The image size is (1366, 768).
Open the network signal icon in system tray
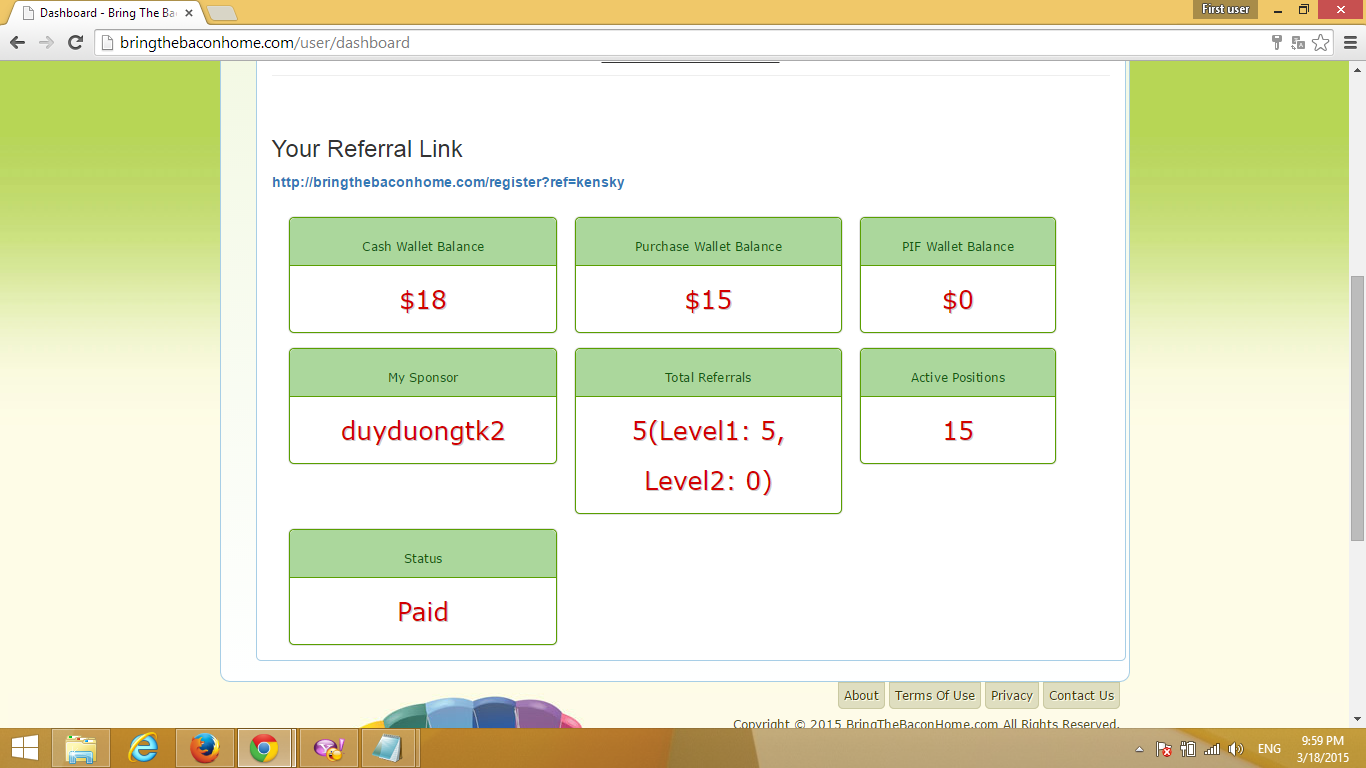click(x=1211, y=748)
